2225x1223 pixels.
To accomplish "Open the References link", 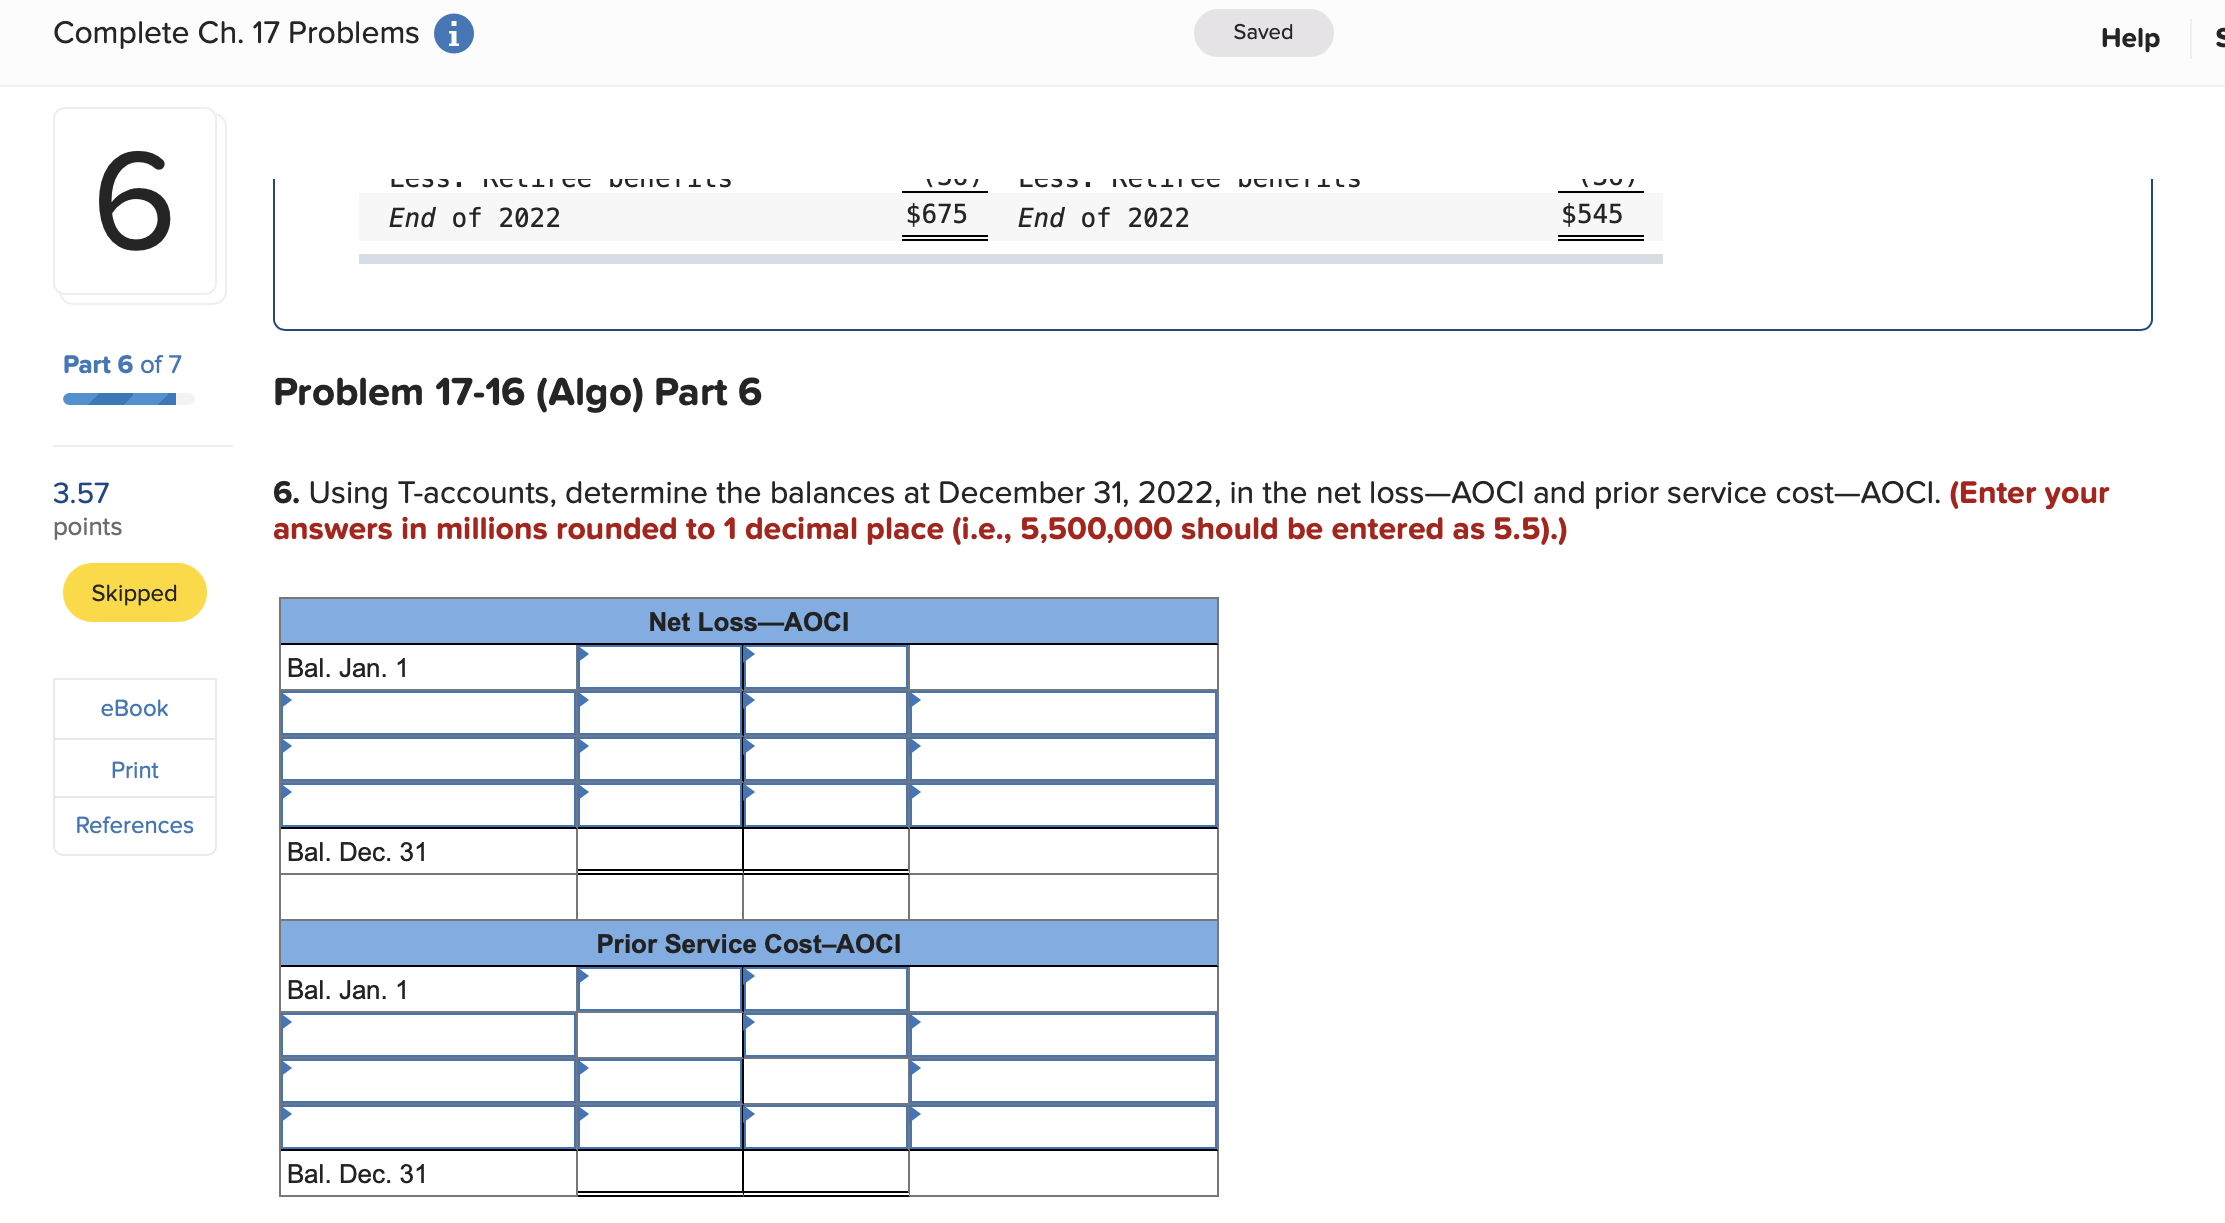I will (134, 825).
